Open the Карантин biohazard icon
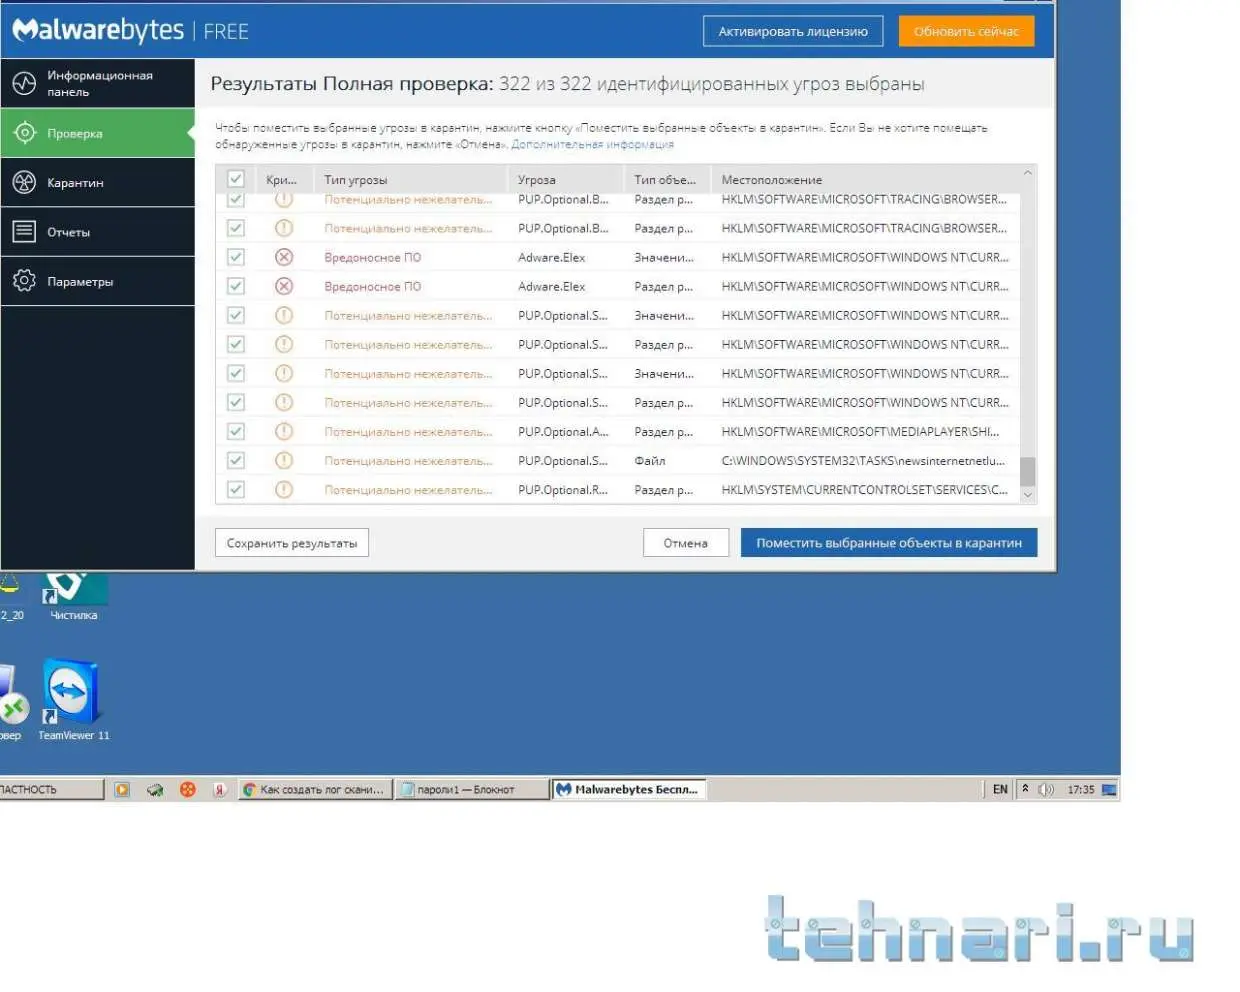The width and height of the screenshot is (1240, 992). 24,182
